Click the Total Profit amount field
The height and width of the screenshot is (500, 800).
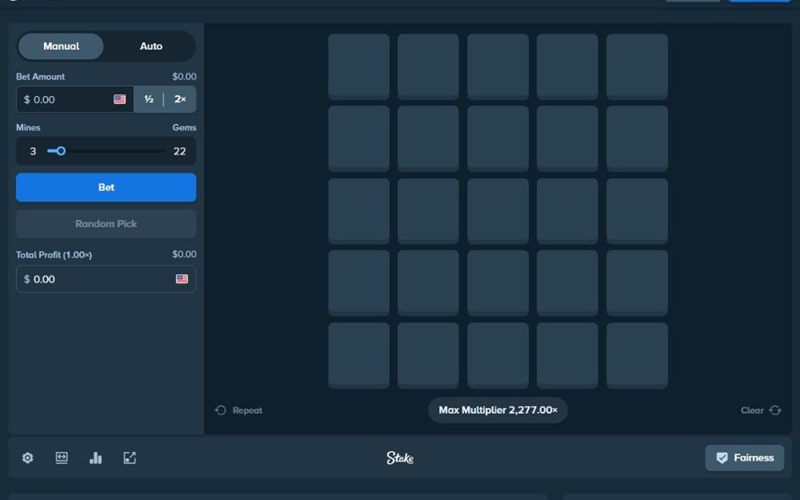(x=106, y=279)
